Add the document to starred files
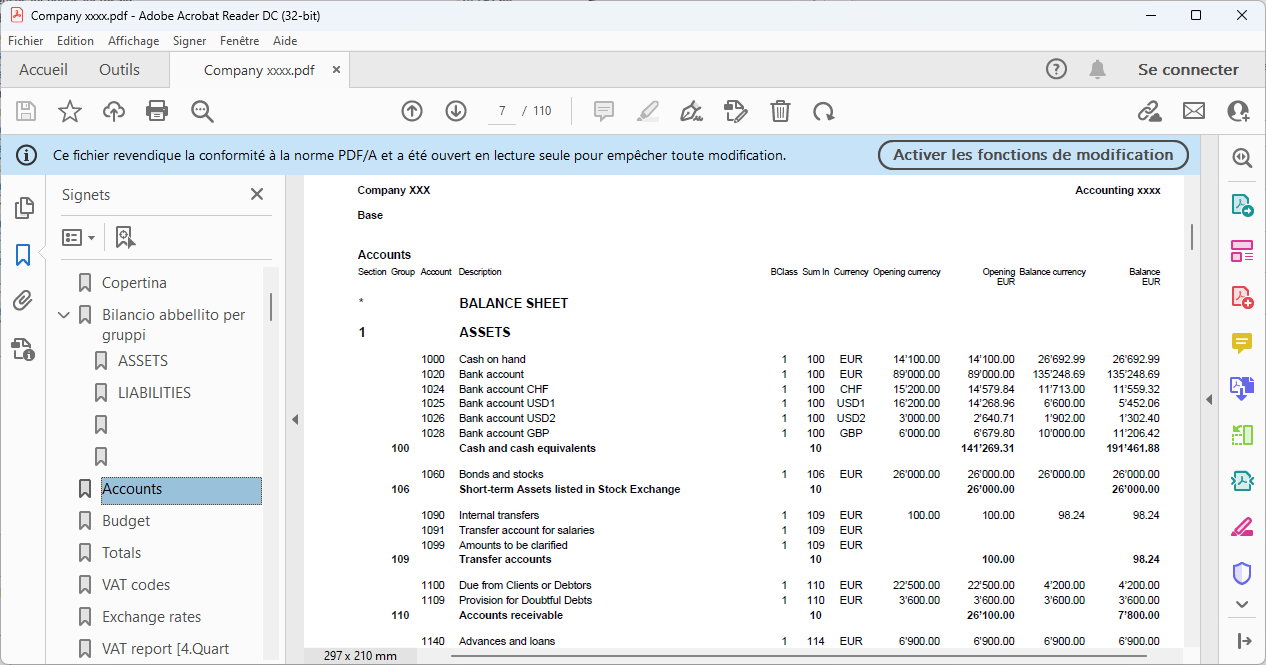Screen dimensions: 1266x665 point(70,111)
